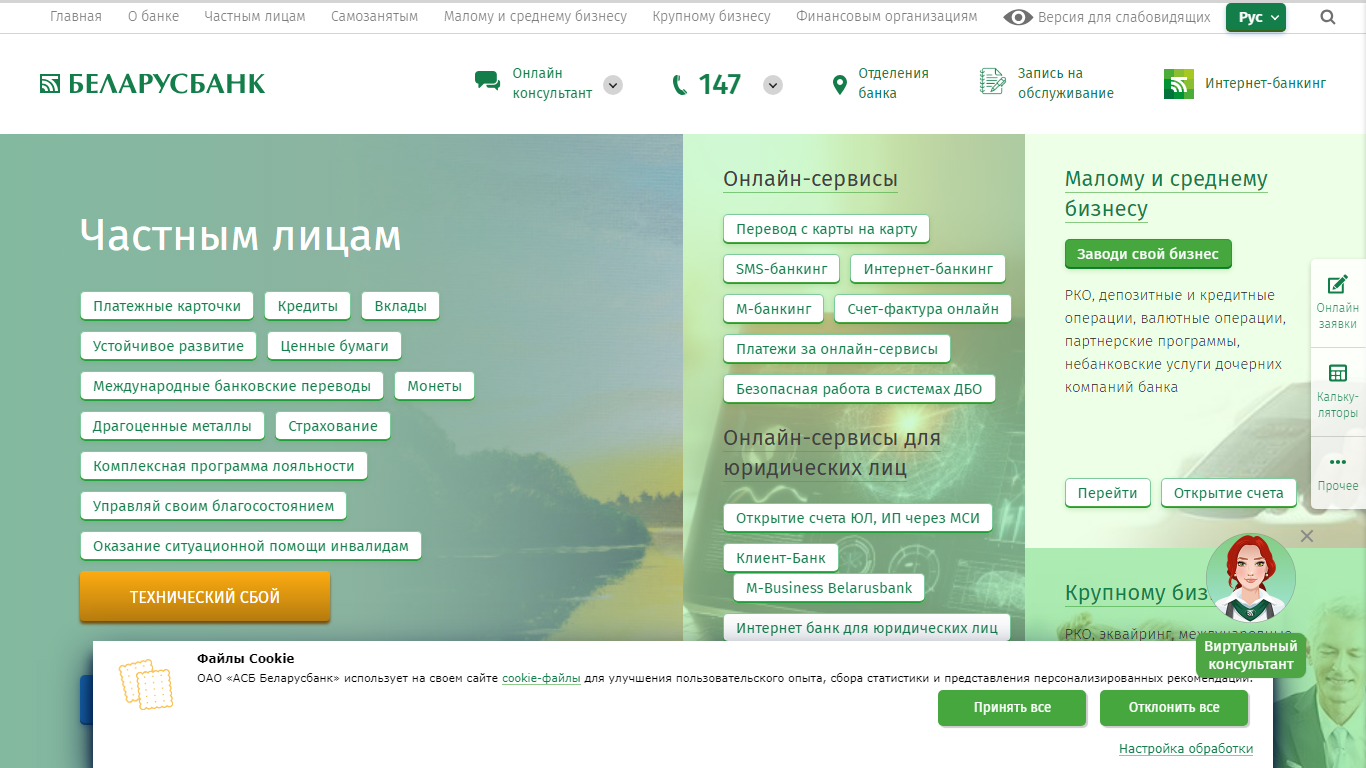Click the SMS-банкинг button
The width and height of the screenshot is (1366, 768).
click(782, 269)
